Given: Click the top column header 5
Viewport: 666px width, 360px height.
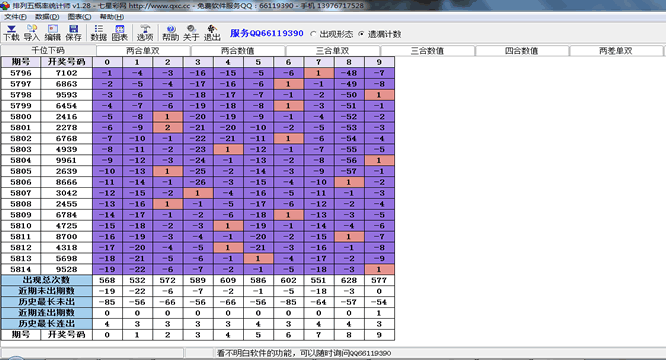Looking at the screenshot, I should point(258,62).
